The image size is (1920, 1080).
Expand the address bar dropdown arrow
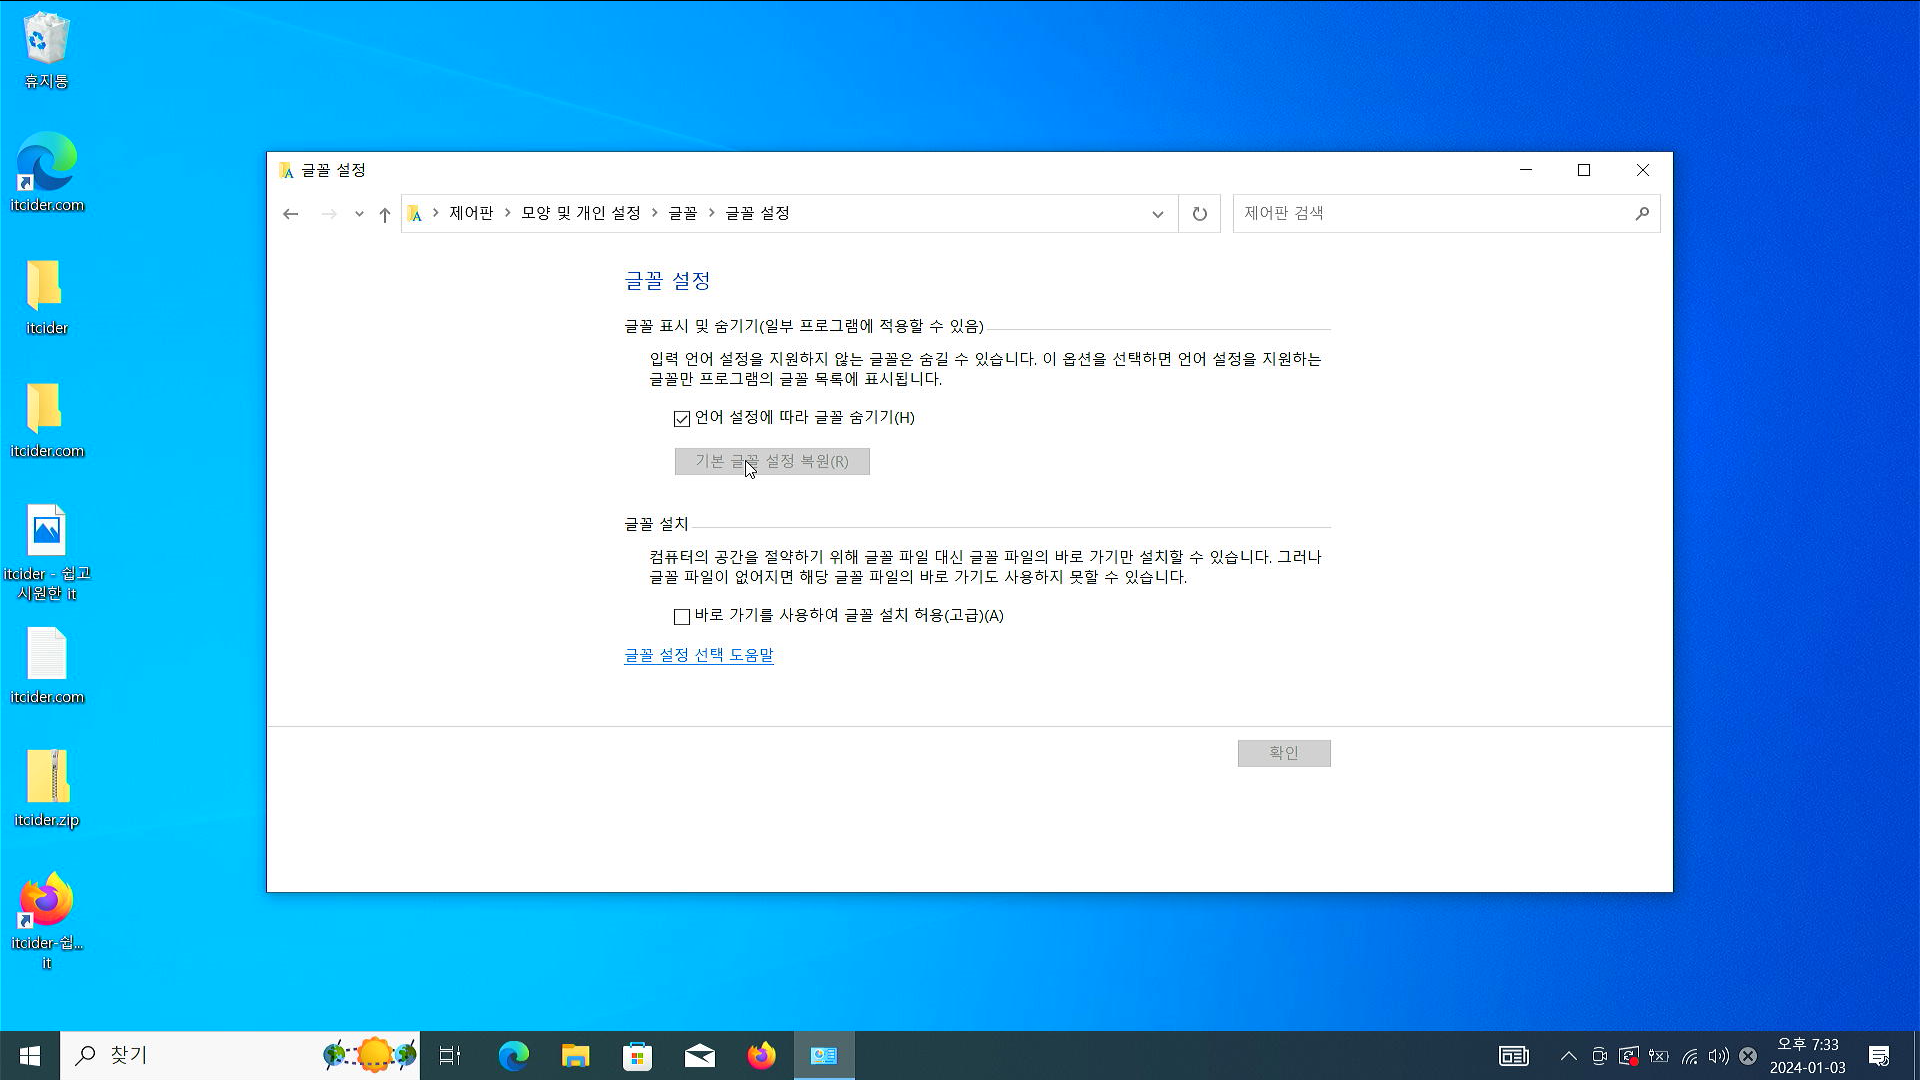(x=1157, y=213)
